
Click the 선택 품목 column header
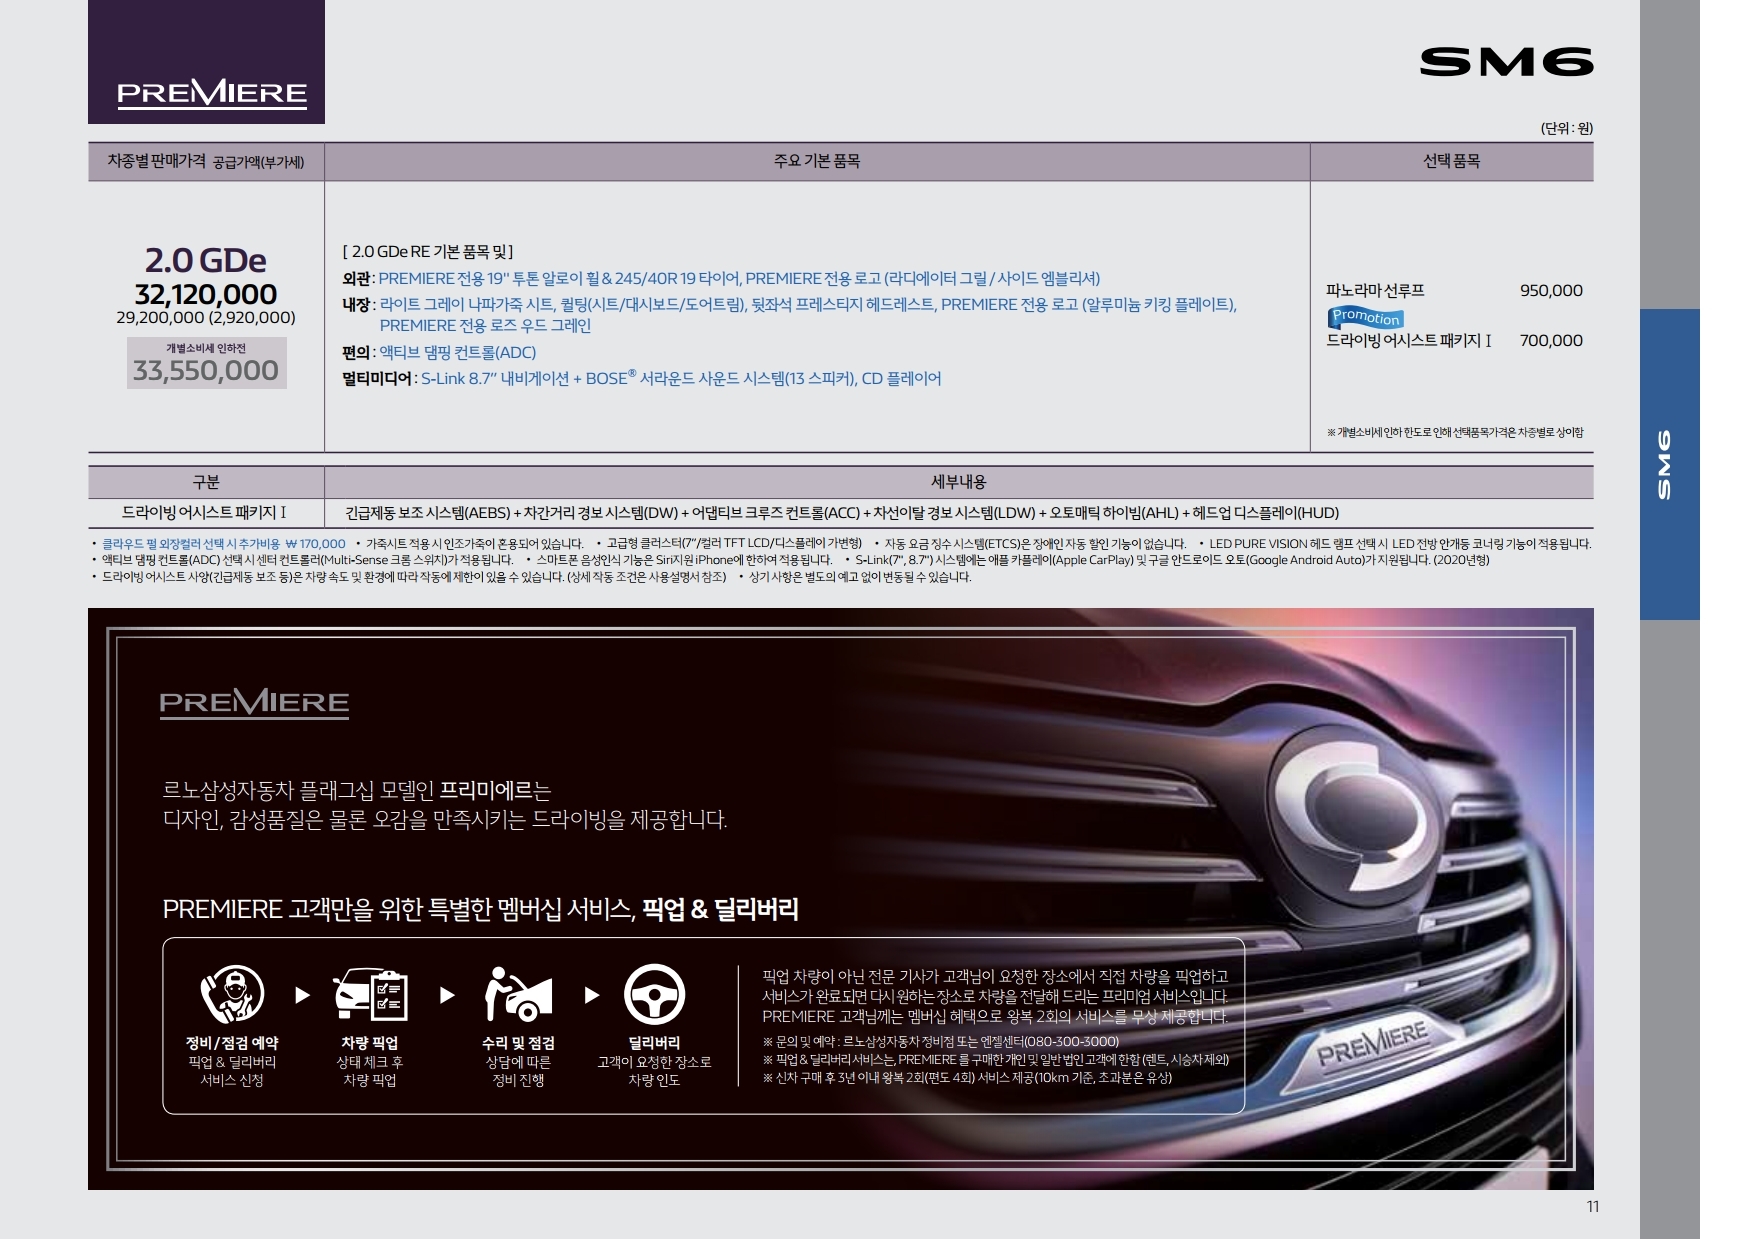(1451, 161)
